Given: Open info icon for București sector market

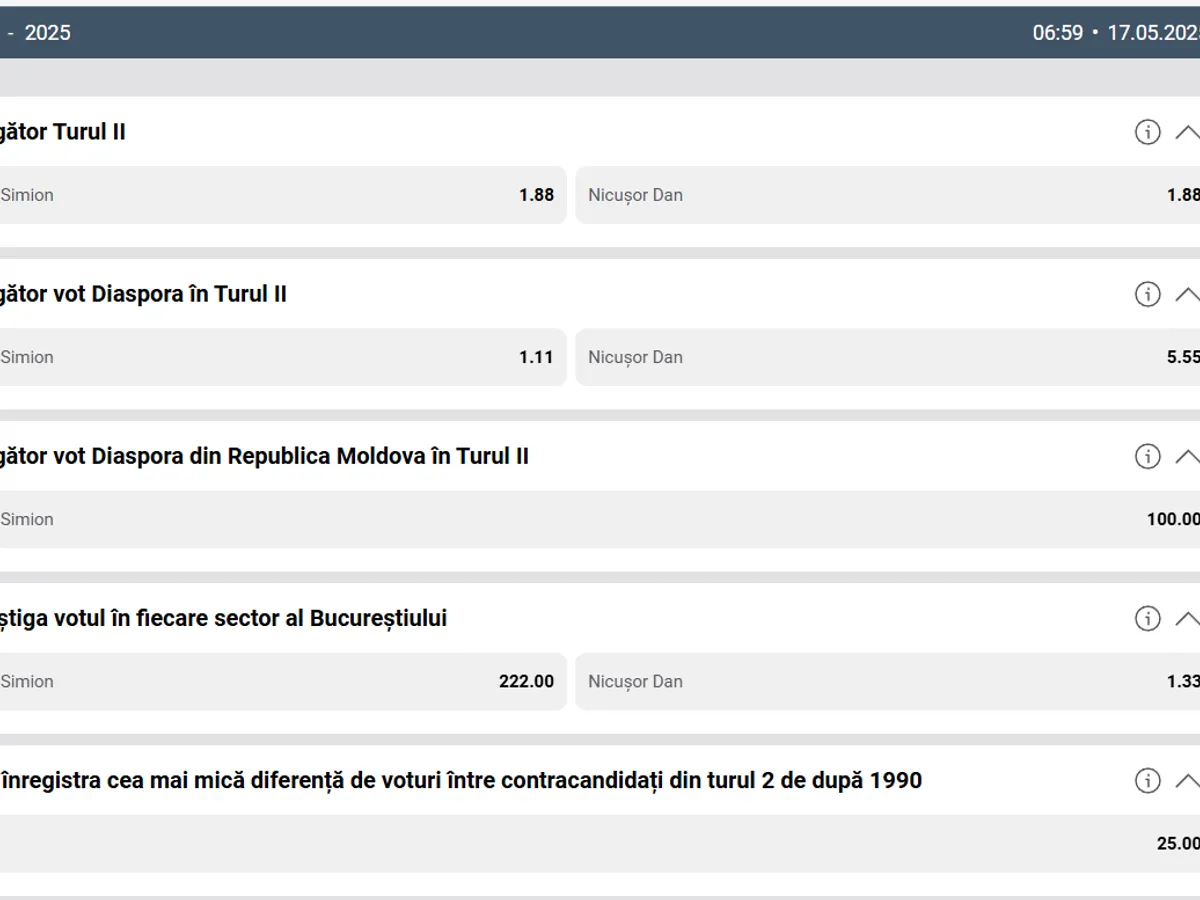Looking at the screenshot, I should pos(1147,618).
